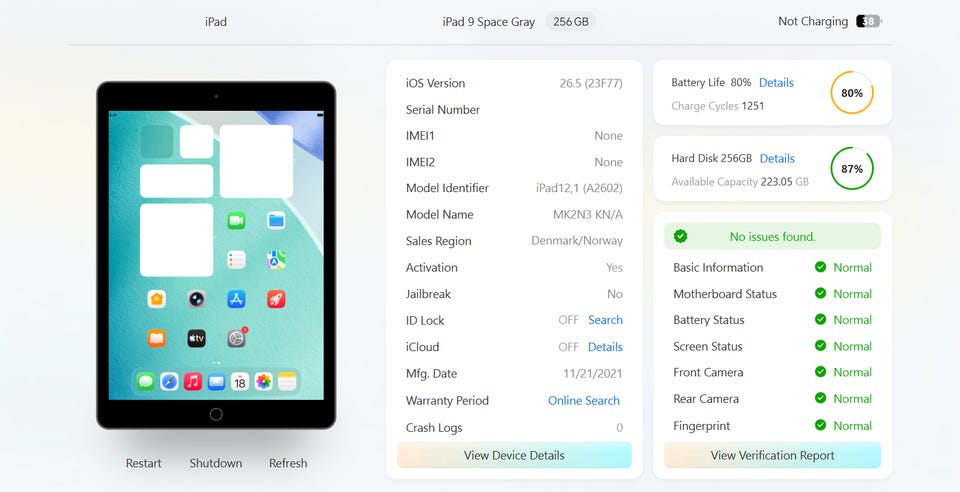Open Battery Life Details link
Screen dimensions: 960x492
point(776,83)
